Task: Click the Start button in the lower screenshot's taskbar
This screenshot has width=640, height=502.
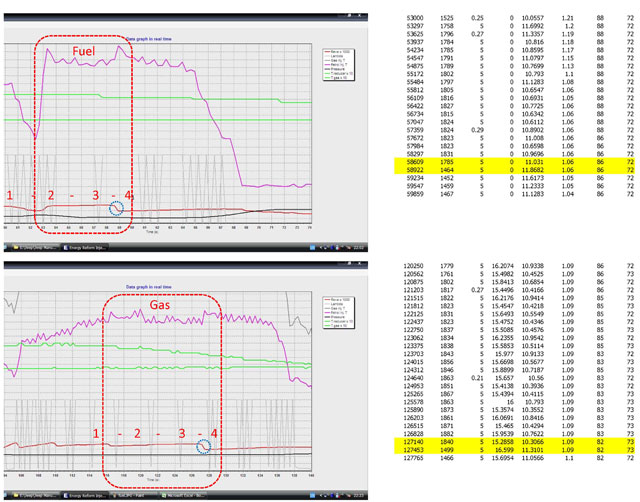Action: 6,495
